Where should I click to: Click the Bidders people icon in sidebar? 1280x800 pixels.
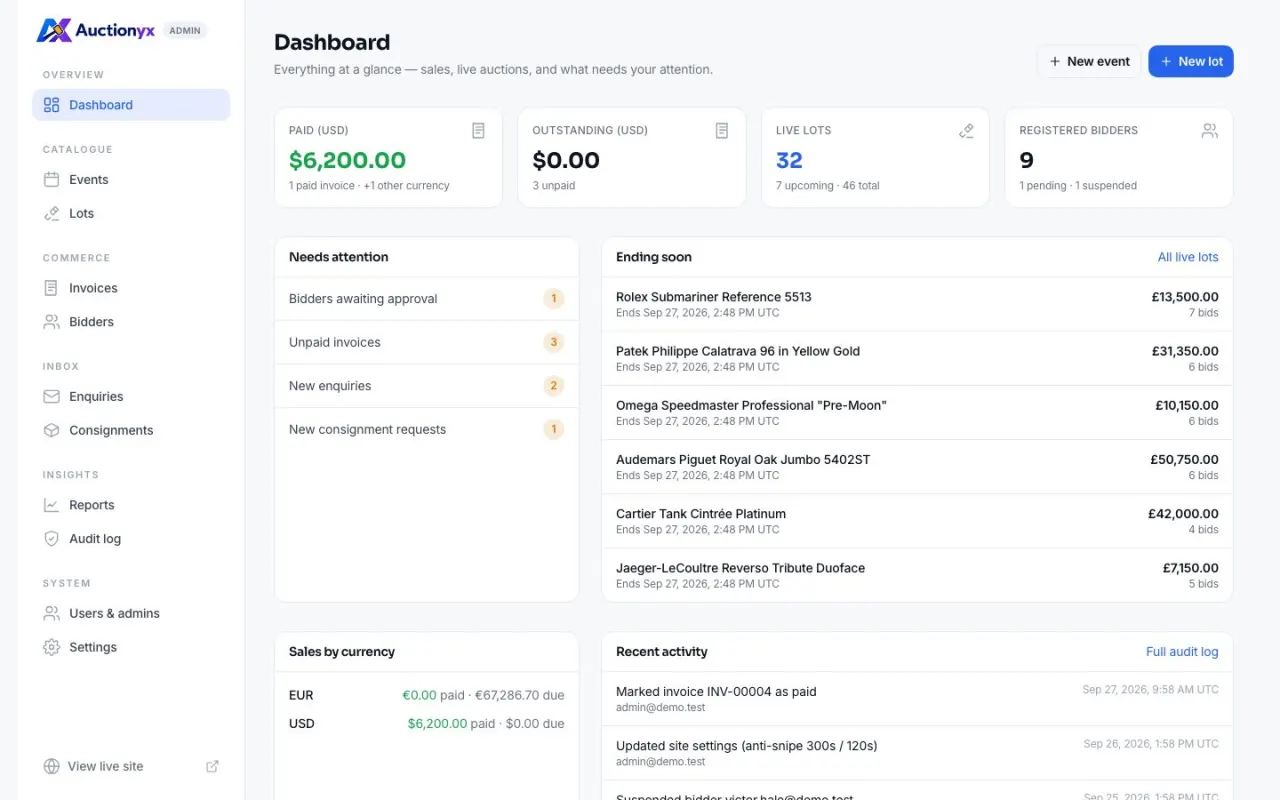tap(51, 322)
